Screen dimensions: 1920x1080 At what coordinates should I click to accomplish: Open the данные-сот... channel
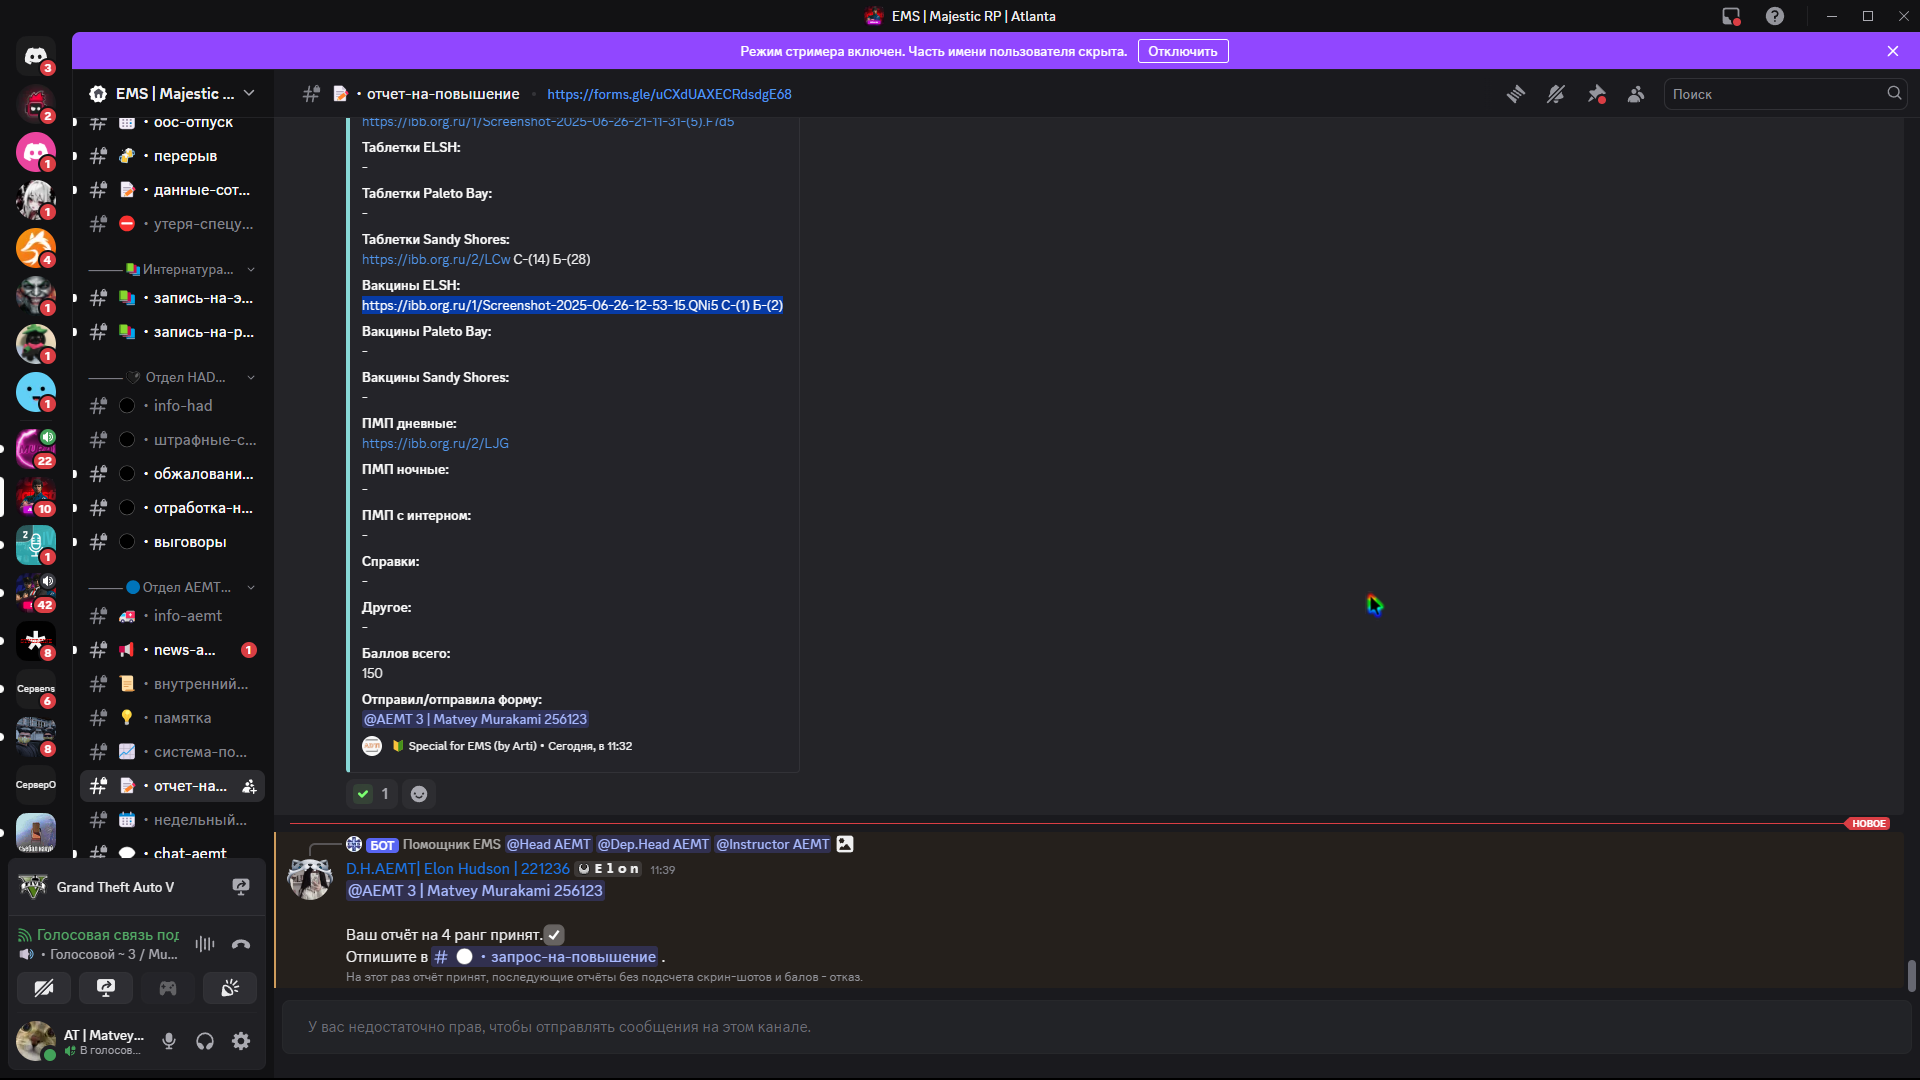pos(172,190)
